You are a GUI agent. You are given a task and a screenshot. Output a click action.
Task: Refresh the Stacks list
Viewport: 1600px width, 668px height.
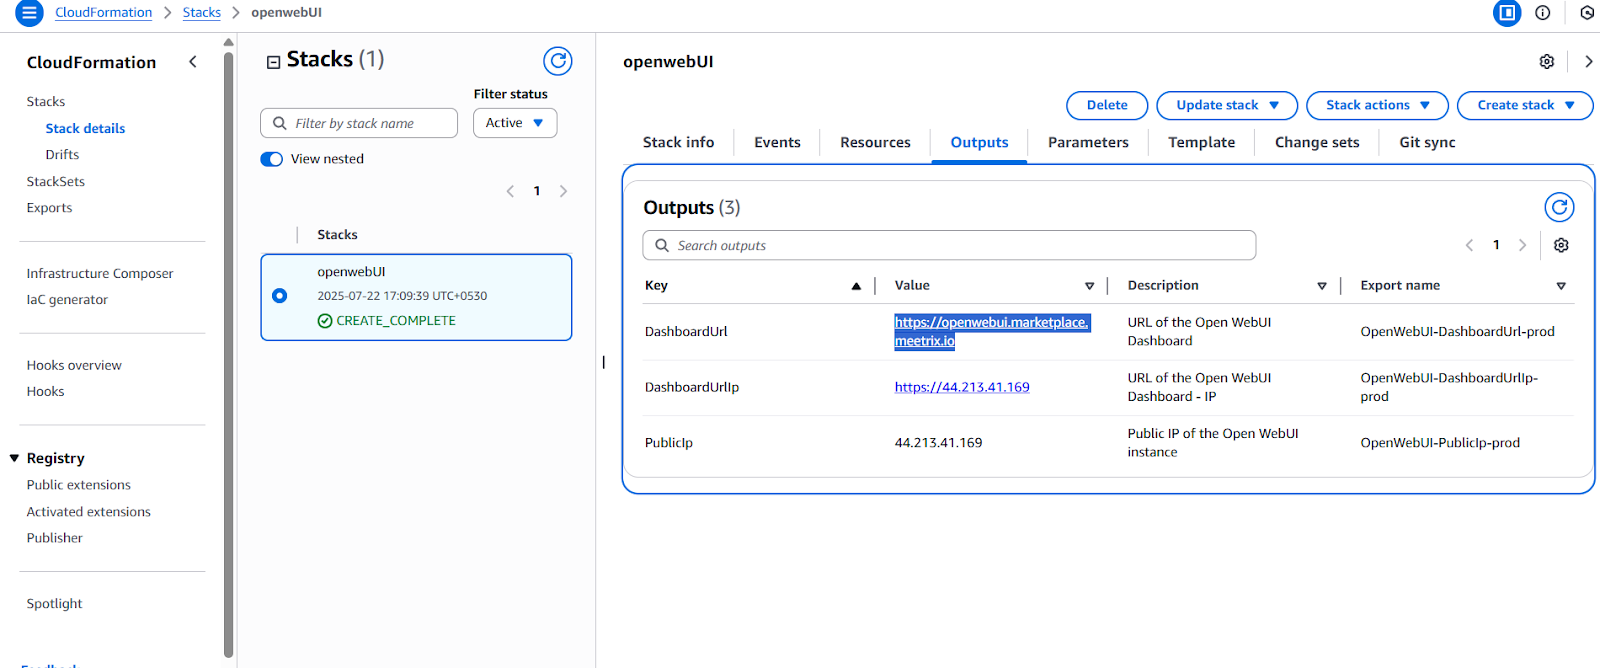click(558, 61)
